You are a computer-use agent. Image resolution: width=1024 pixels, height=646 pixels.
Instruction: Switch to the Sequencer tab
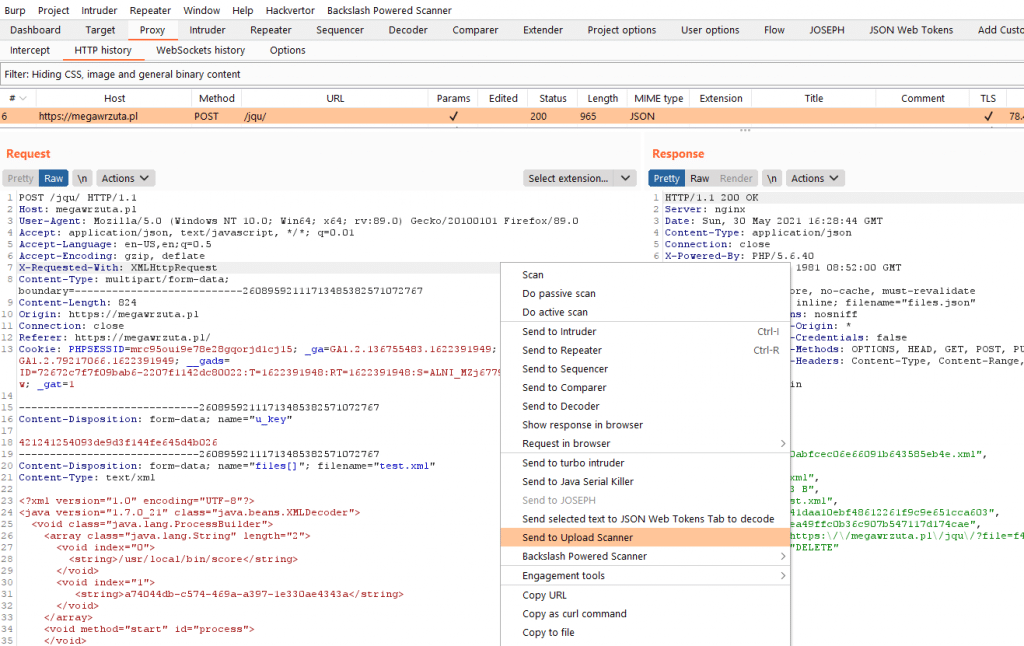click(x=340, y=30)
